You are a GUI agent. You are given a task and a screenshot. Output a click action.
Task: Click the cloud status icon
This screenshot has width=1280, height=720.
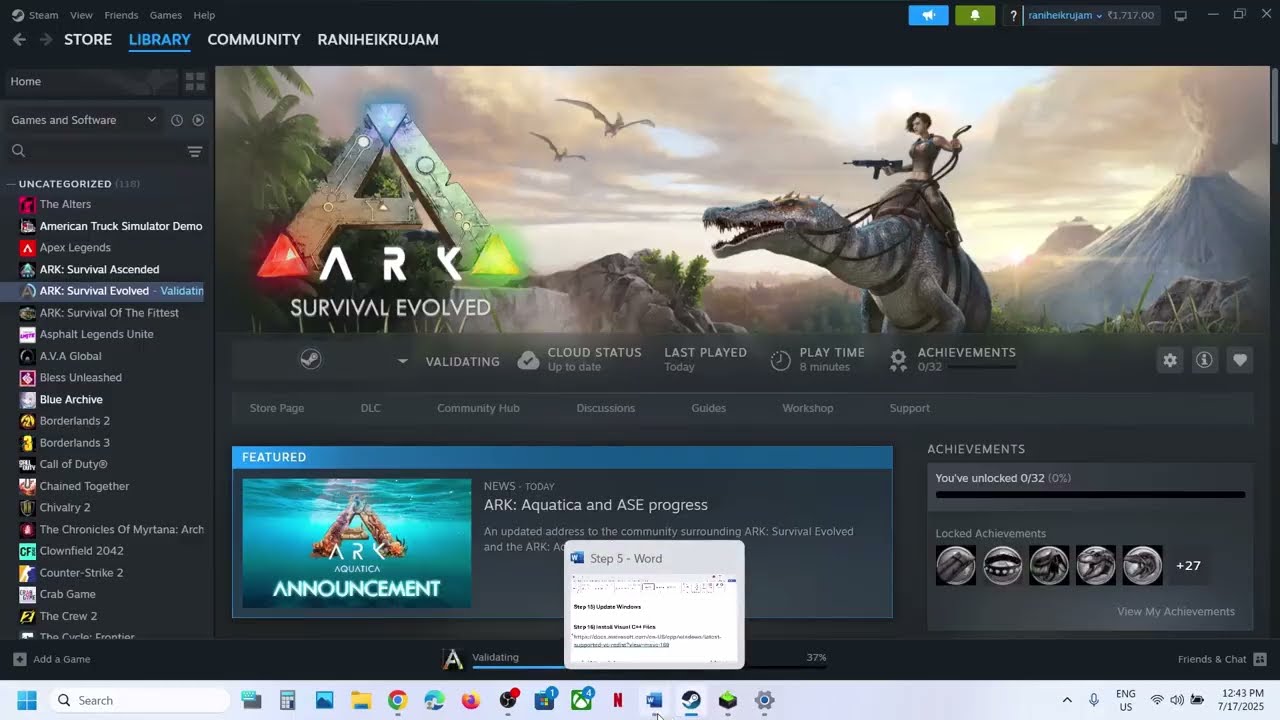[528, 360]
